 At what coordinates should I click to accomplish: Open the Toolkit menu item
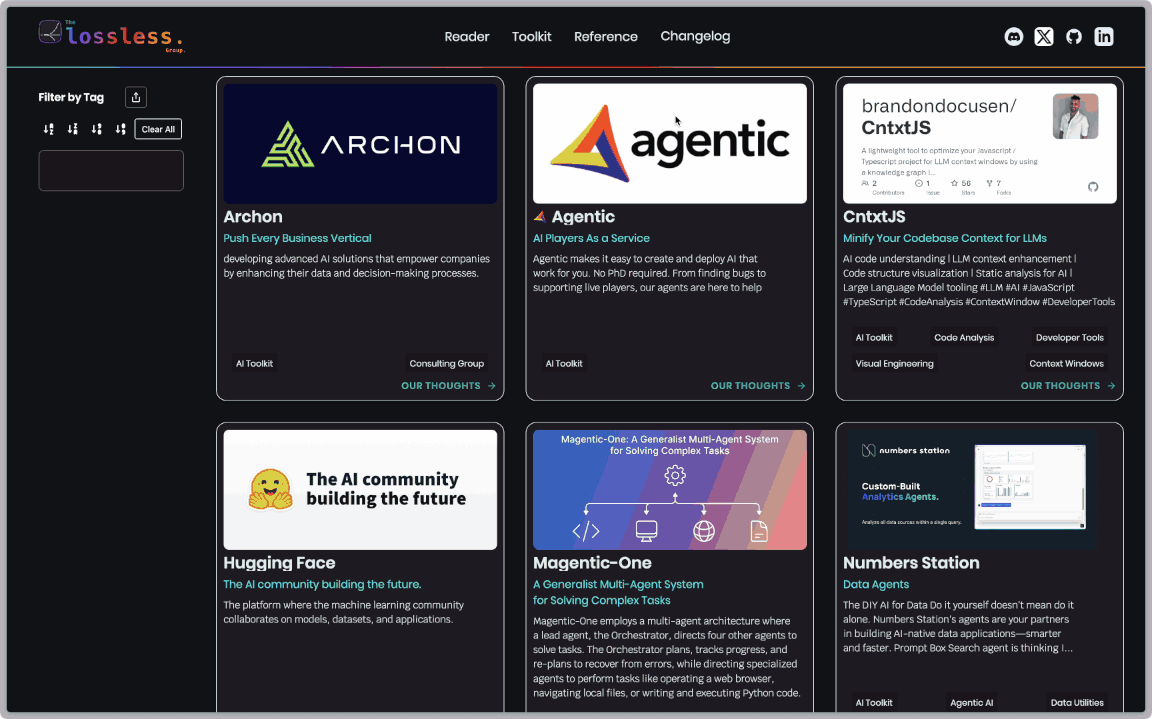point(531,37)
